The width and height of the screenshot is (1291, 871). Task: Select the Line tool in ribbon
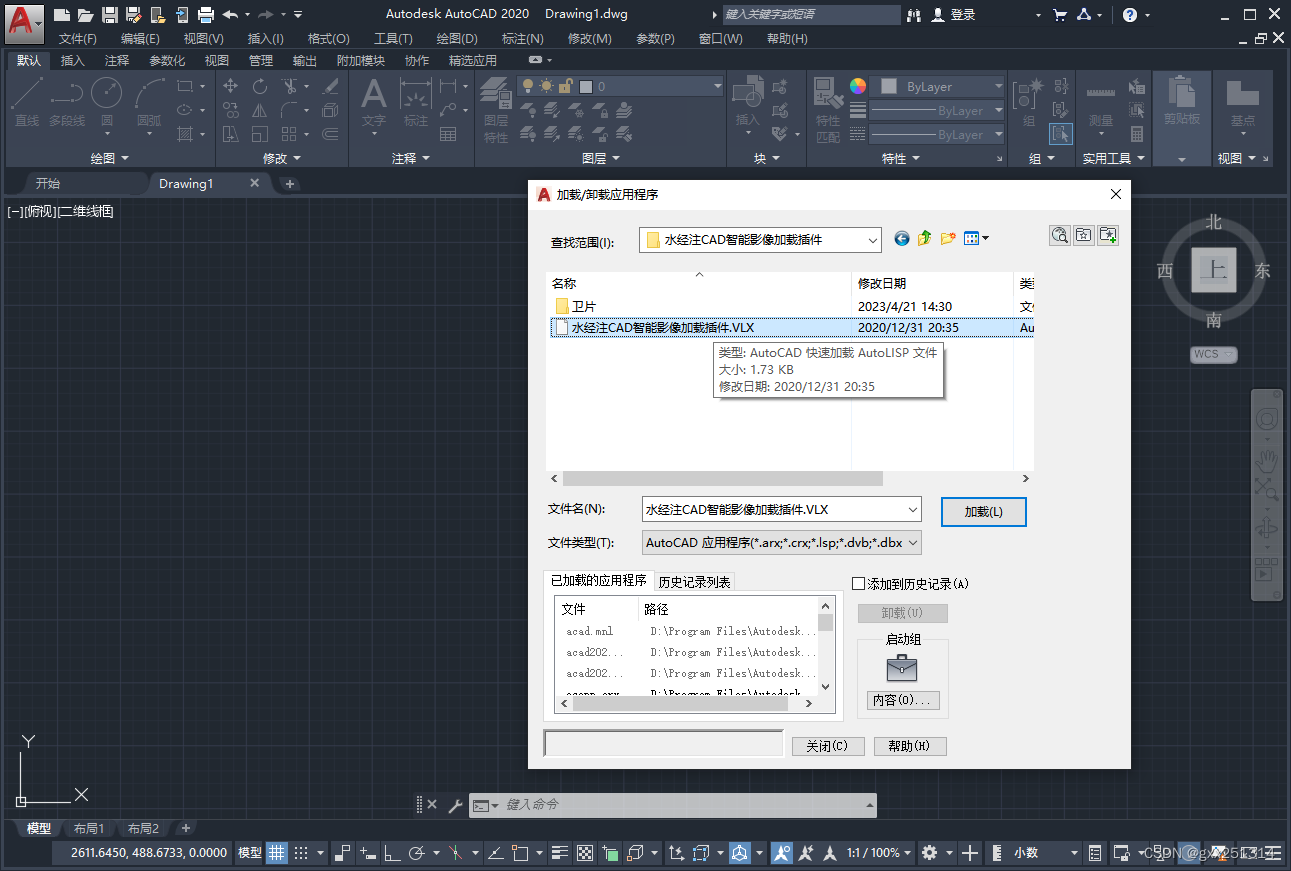pos(27,103)
